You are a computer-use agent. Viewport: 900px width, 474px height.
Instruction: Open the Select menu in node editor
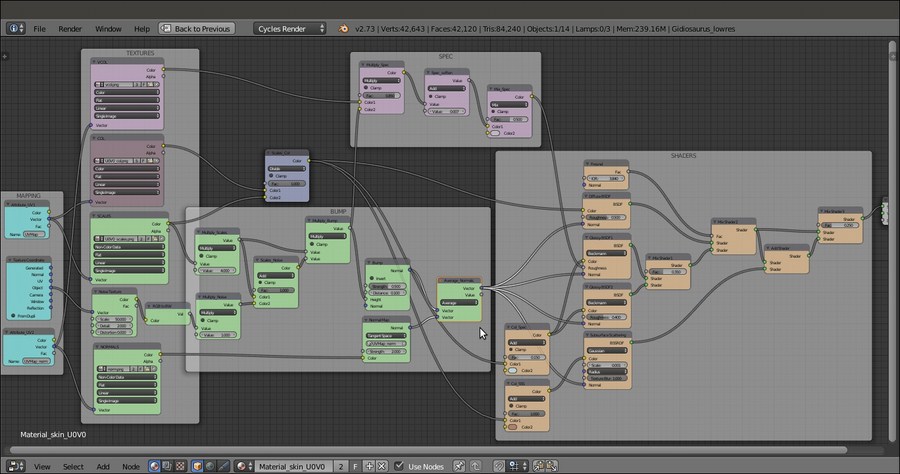click(73, 467)
